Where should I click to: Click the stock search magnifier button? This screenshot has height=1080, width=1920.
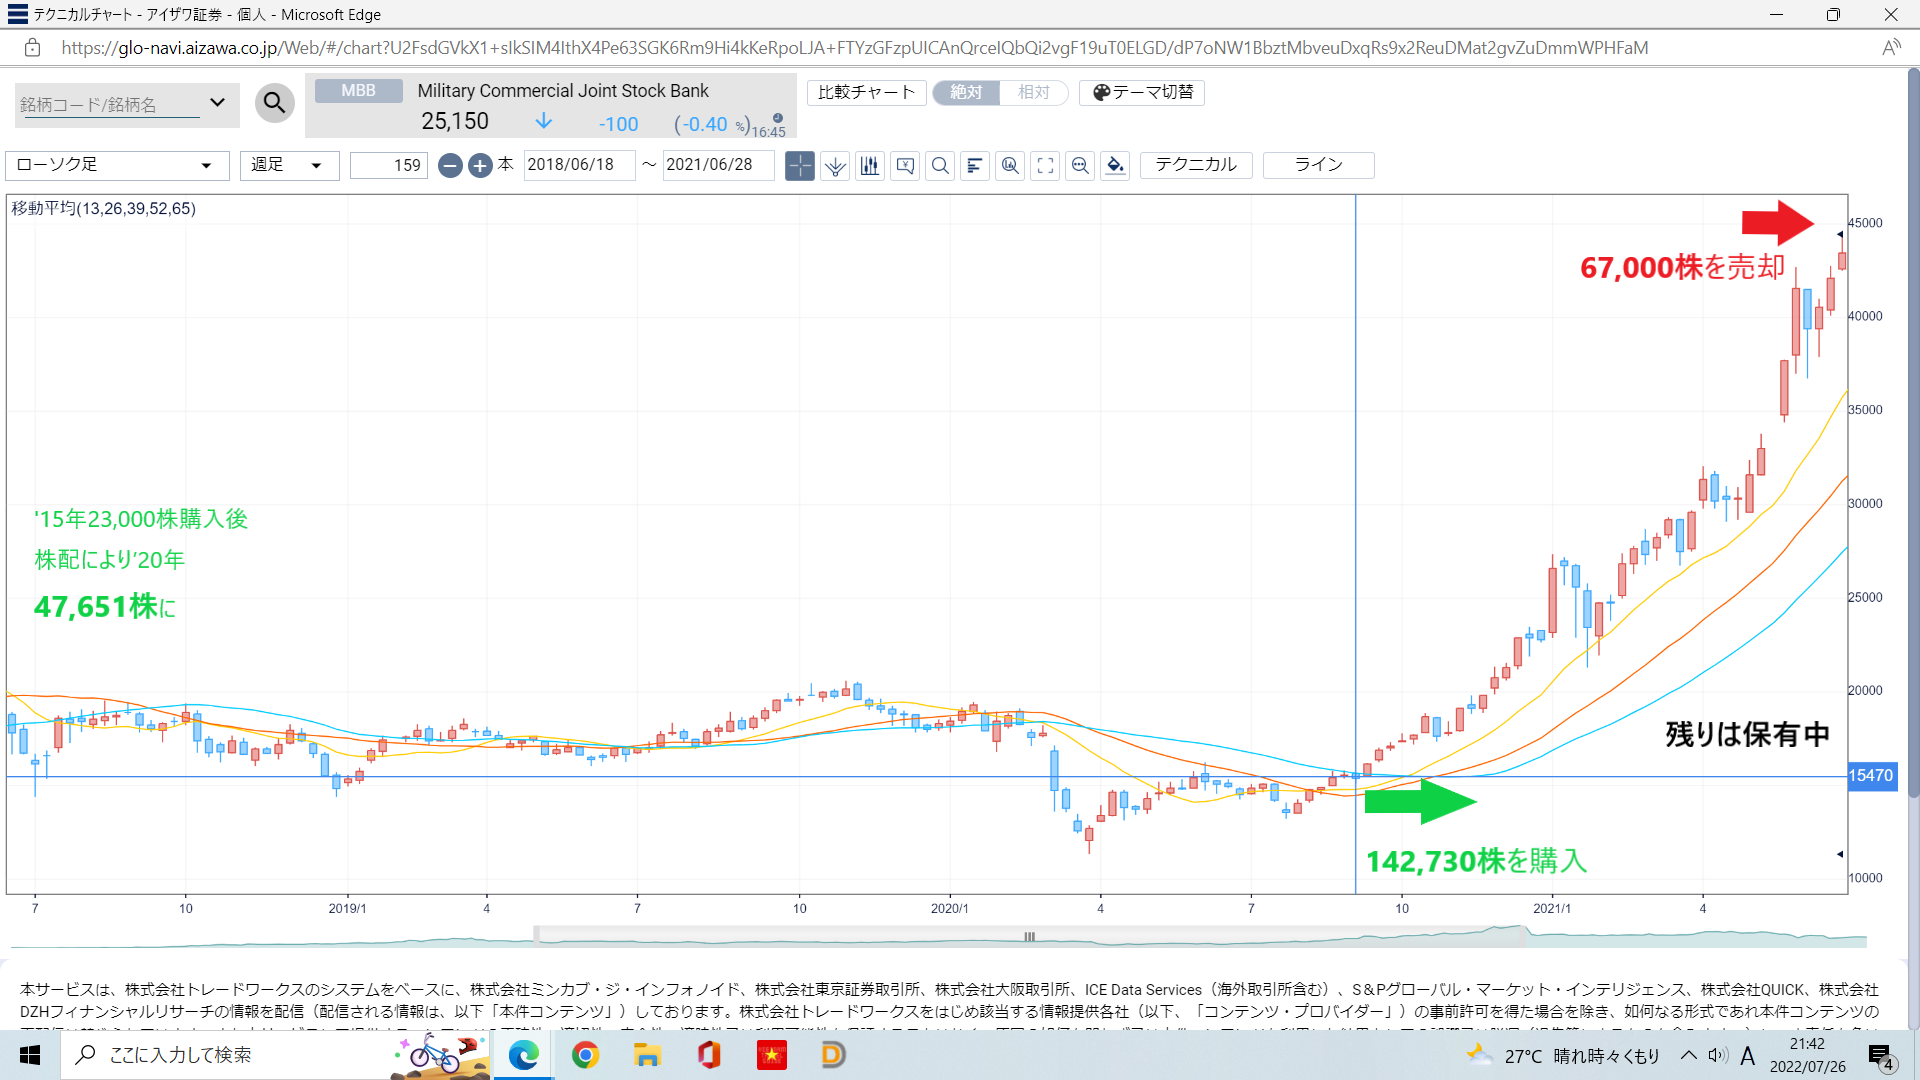pyautogui.click(x=274, y=103)
